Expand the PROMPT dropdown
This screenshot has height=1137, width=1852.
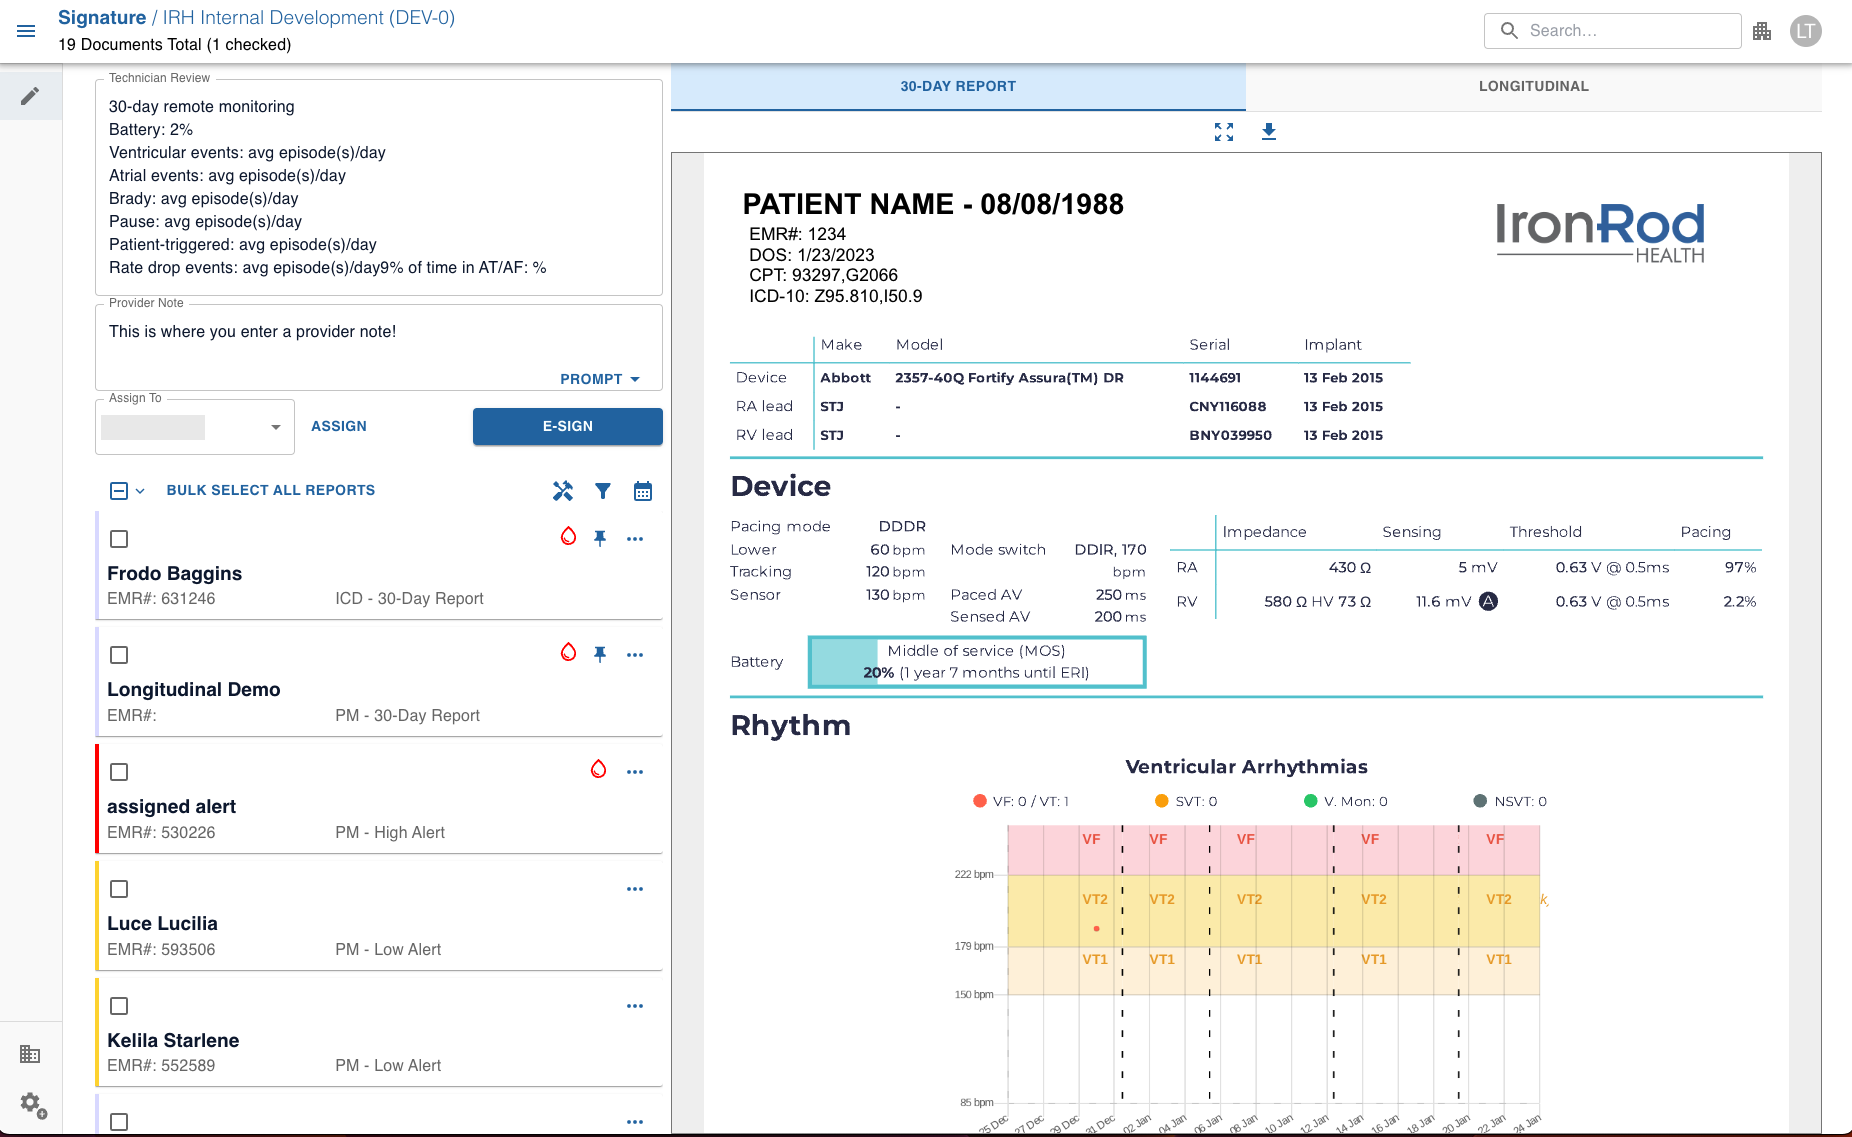pos(600,379)
